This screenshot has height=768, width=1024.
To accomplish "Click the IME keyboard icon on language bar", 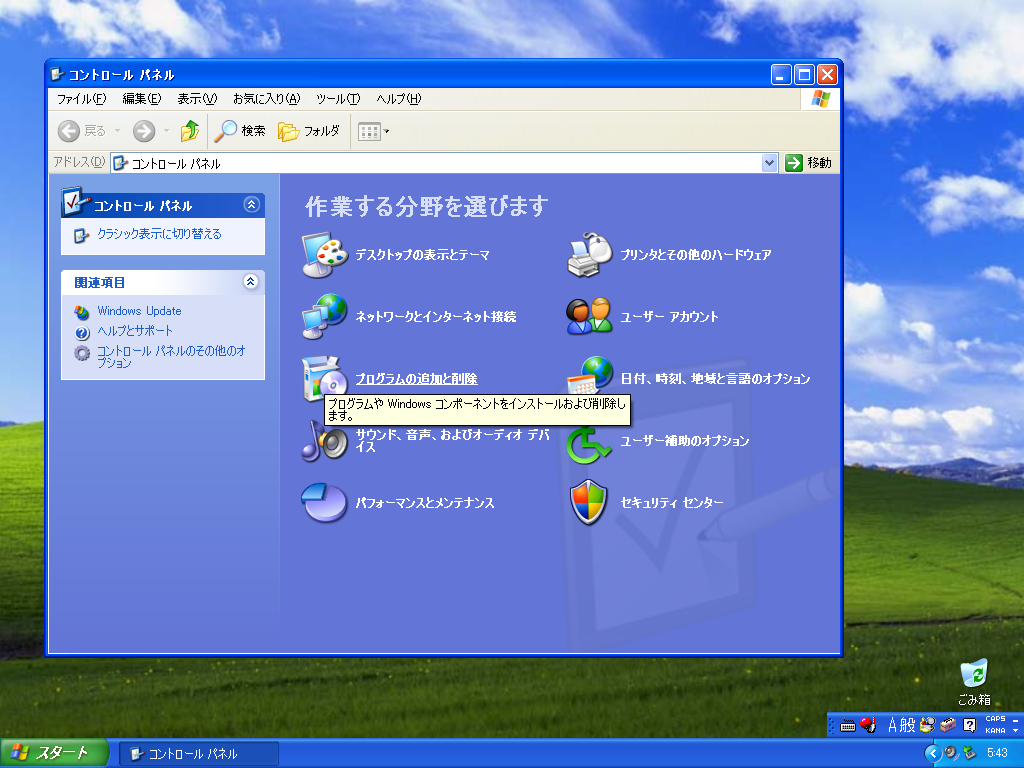I will click(x=848, y=726).
